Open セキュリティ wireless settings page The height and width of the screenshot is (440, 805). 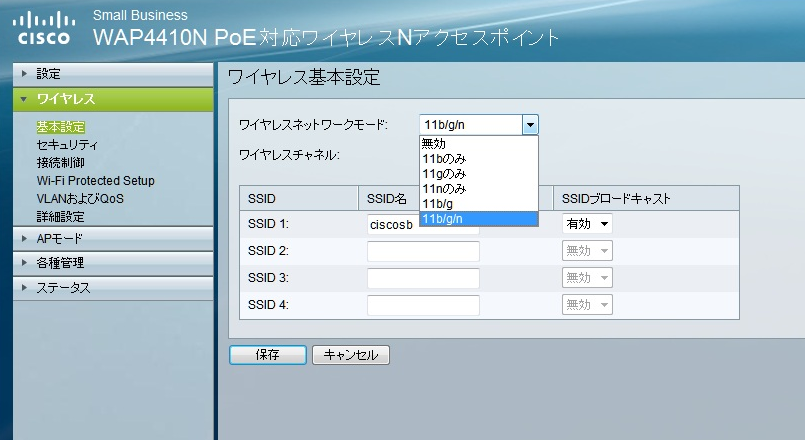click(x=67, y=145)
